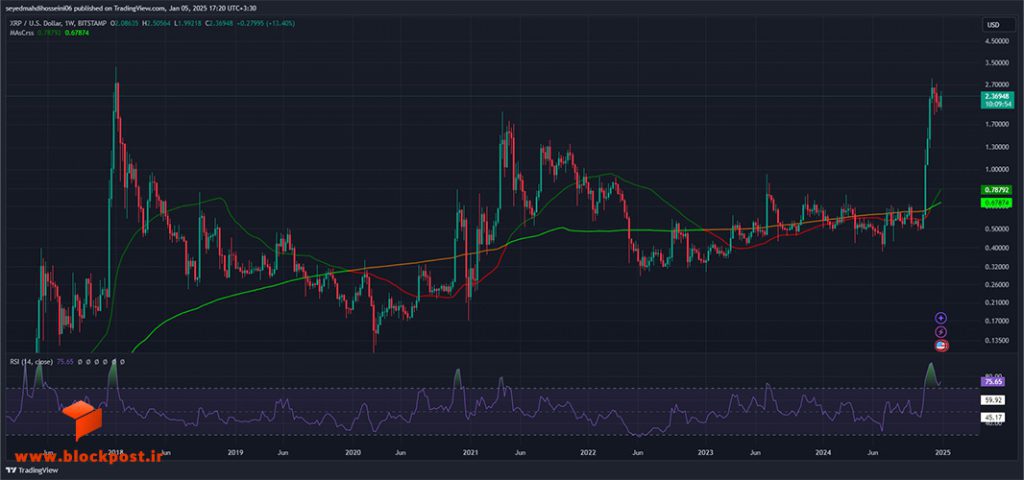
Task: Click the 2019 label on time axis
Action: (235, 452)
